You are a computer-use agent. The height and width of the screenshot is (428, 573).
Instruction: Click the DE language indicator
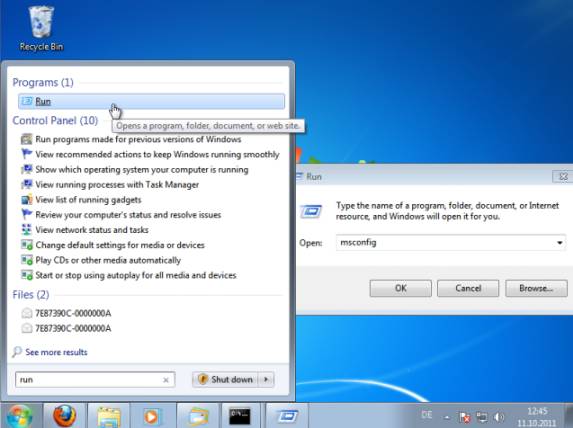click(x=426, y=414)
